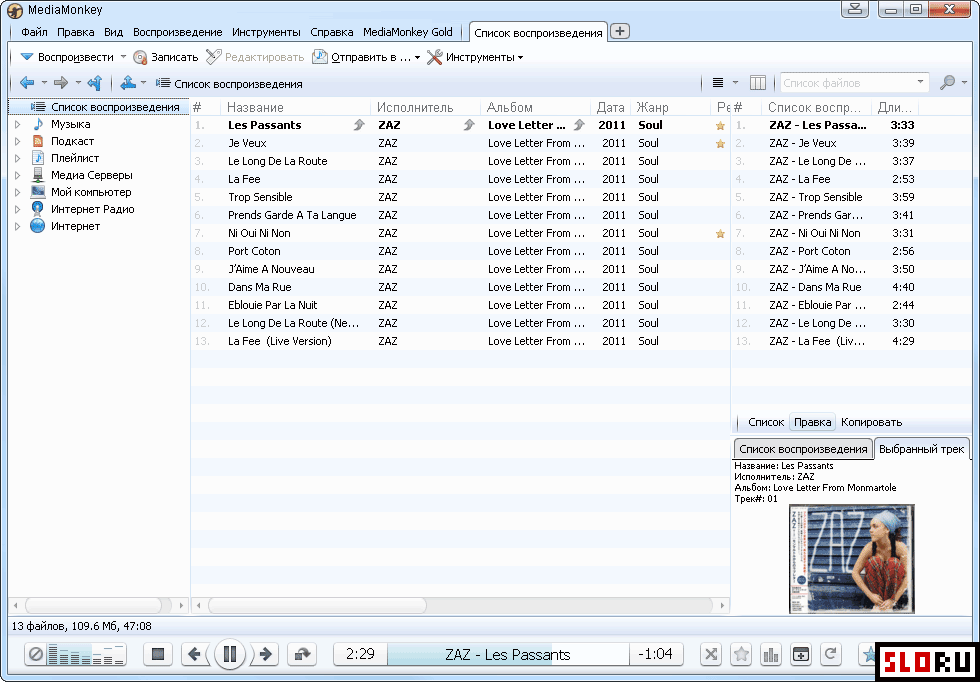Open the equalizer bars icon in player

pos(771,654)
